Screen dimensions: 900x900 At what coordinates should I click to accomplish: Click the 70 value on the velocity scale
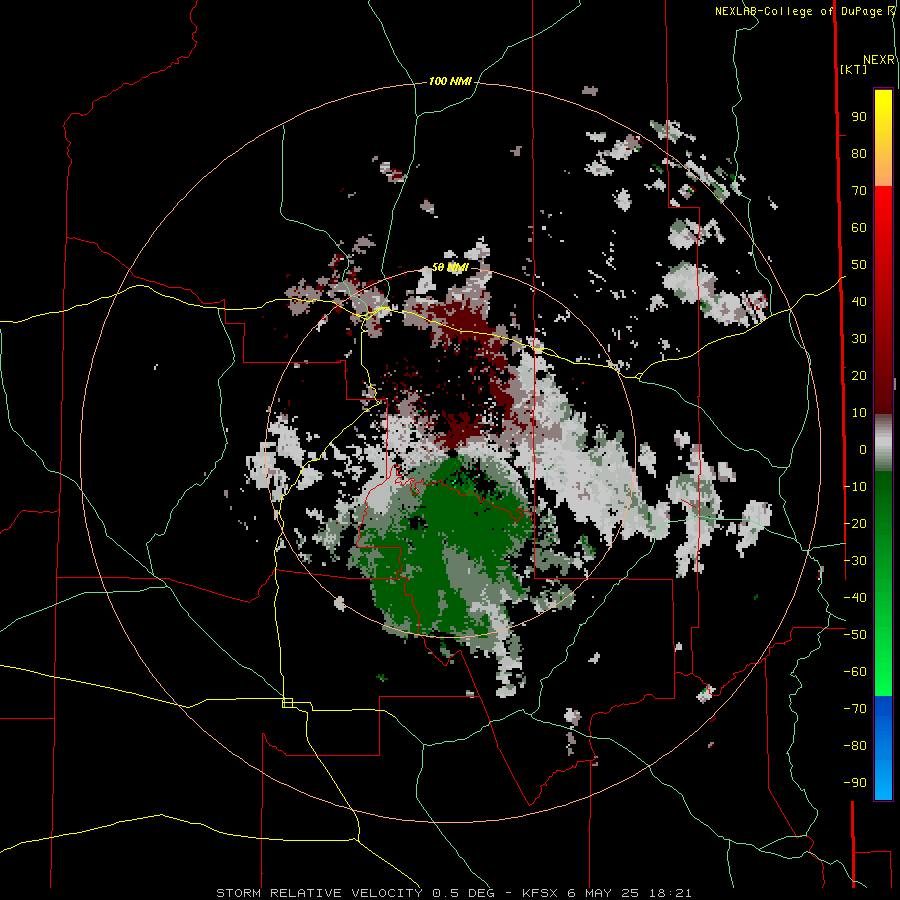(859, 191)
